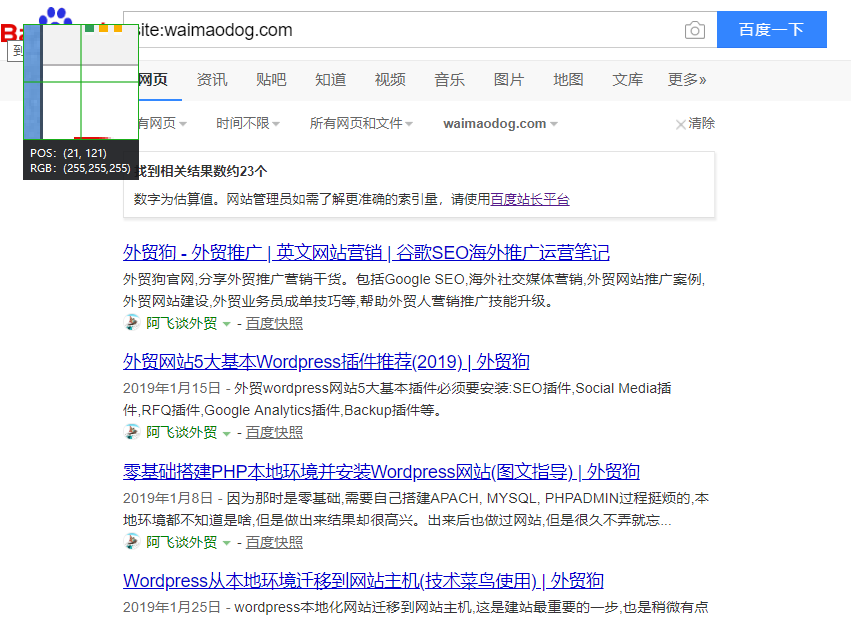
Task: Click the 2019年1月25日 date in the snippet
Action: coord(172,607)
